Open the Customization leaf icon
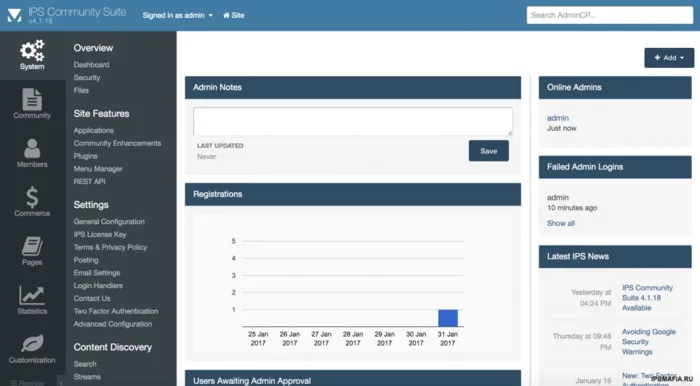The image size is (700, 386). (32, 344)
